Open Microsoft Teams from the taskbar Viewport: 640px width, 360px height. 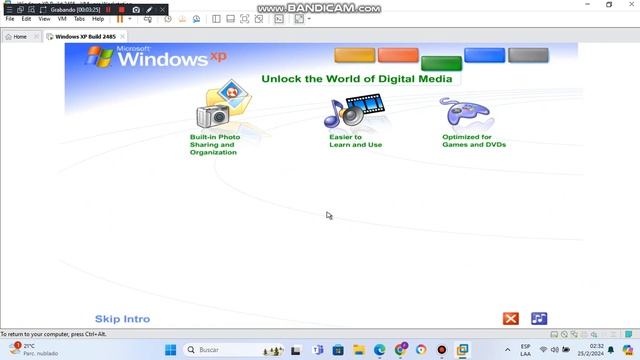coord(317,350)
